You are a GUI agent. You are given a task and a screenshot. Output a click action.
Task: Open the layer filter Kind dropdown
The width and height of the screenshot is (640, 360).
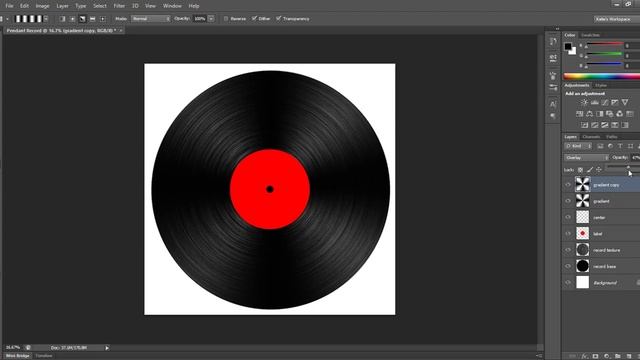click(578, 146)
